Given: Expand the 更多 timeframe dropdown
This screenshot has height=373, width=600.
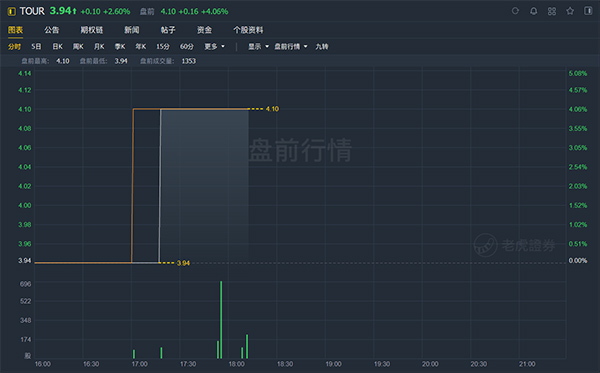Looking at the screenshot, I should click(215, 47).
